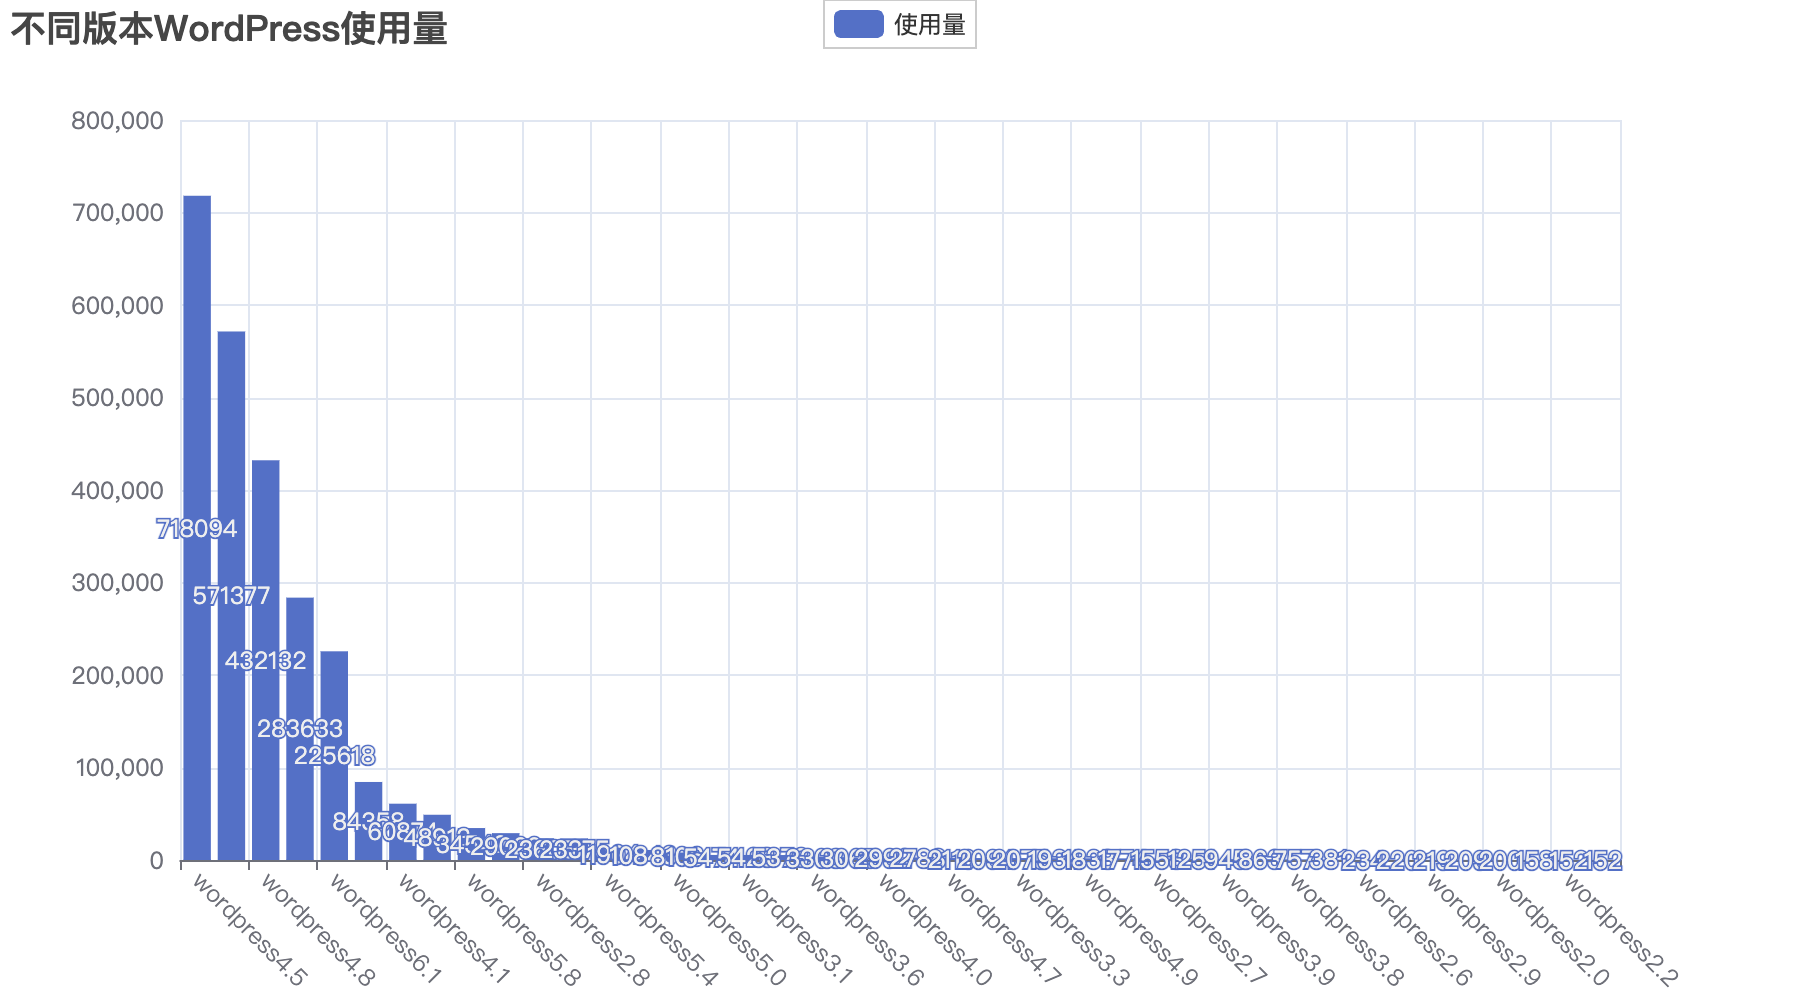Click the wordpress5.4 axis label
This screenshot has width=1800, height=1000.
pyautogui.click(x=659, y=930)
